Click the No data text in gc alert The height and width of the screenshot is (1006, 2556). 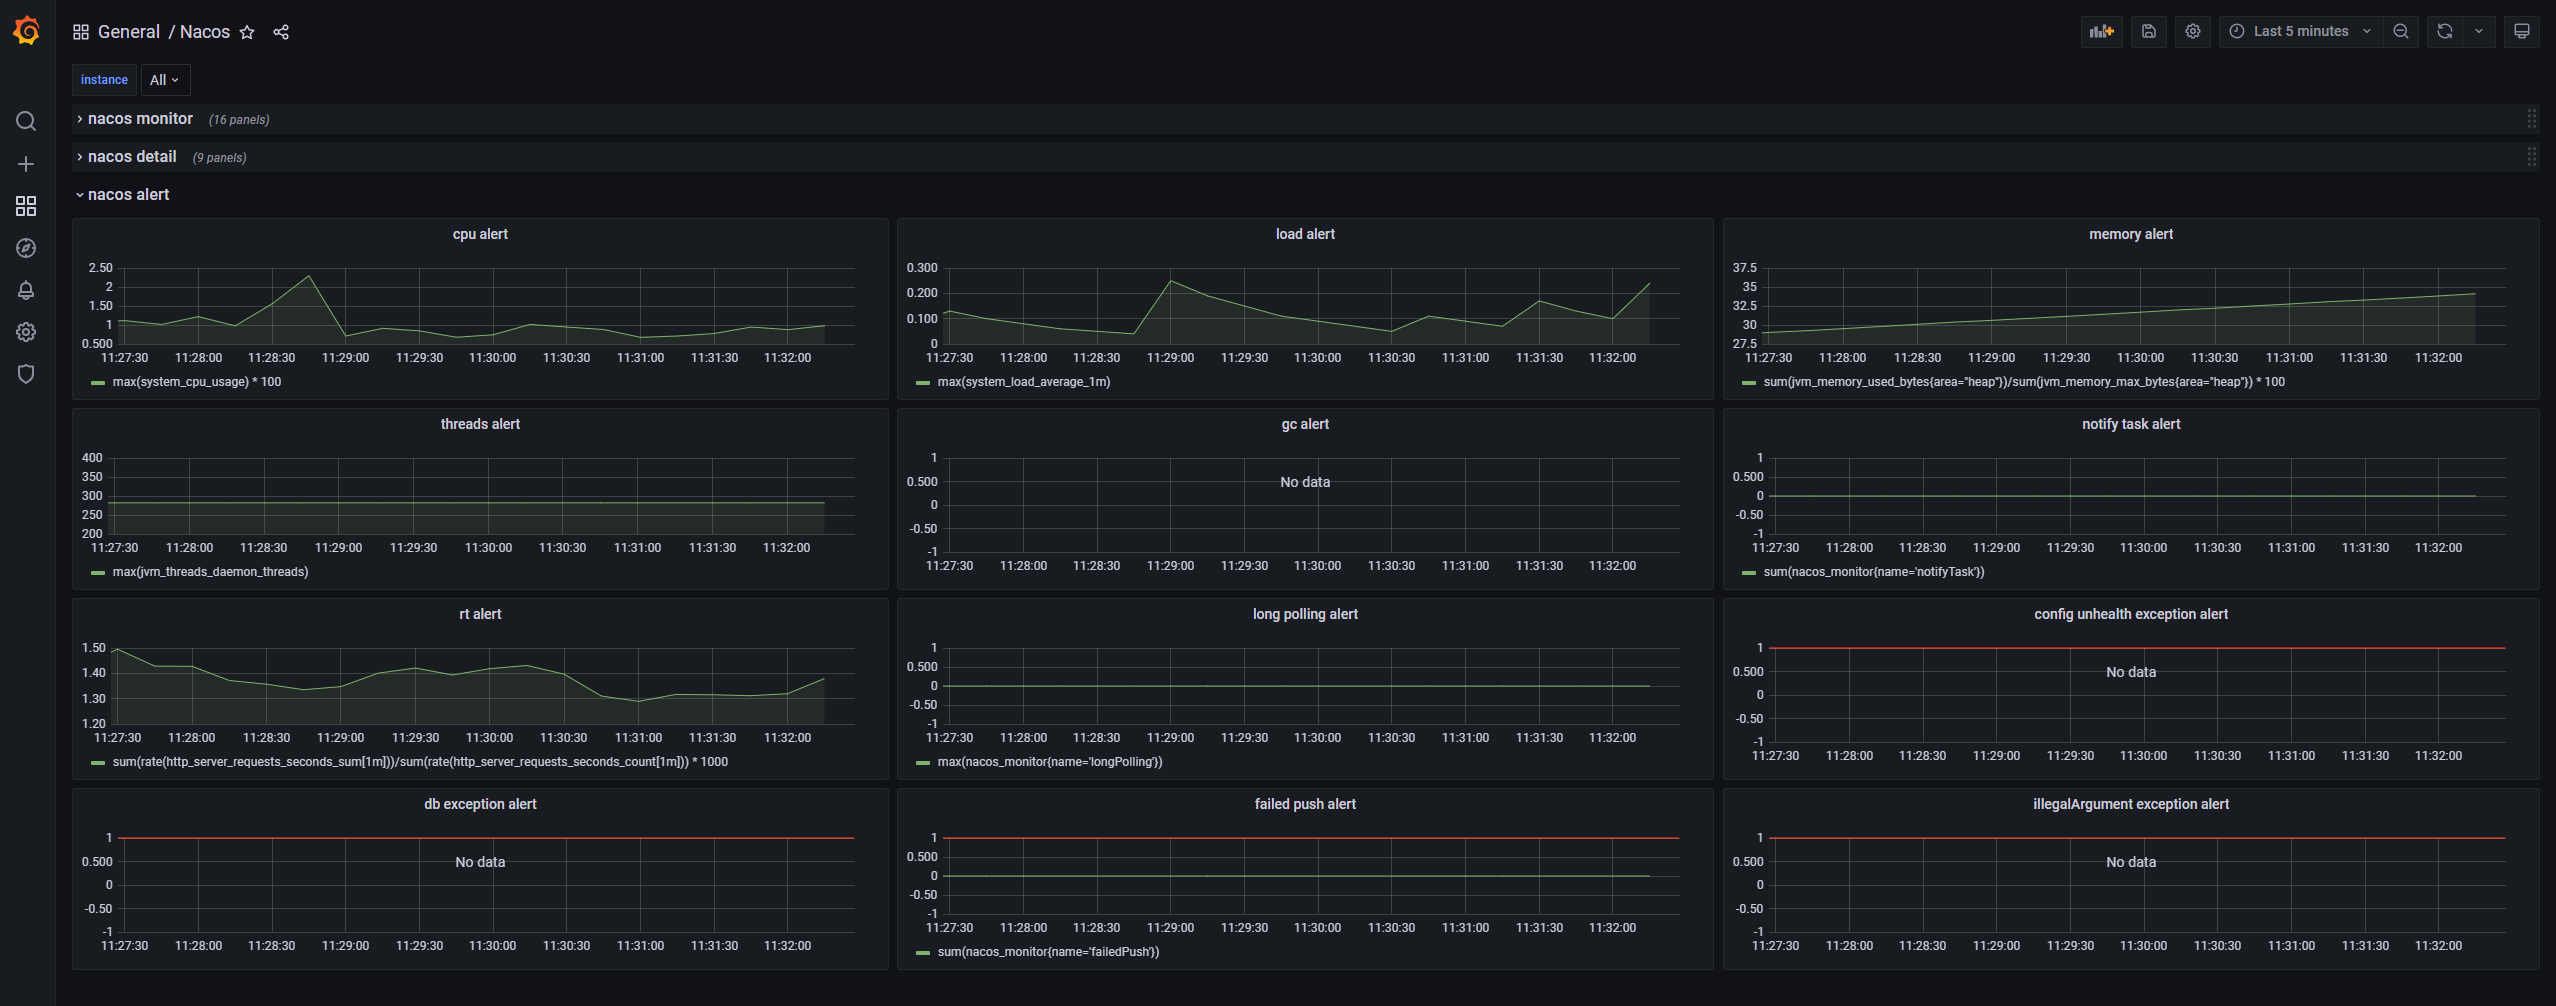pyautogui.click(x=1305, y=482)
